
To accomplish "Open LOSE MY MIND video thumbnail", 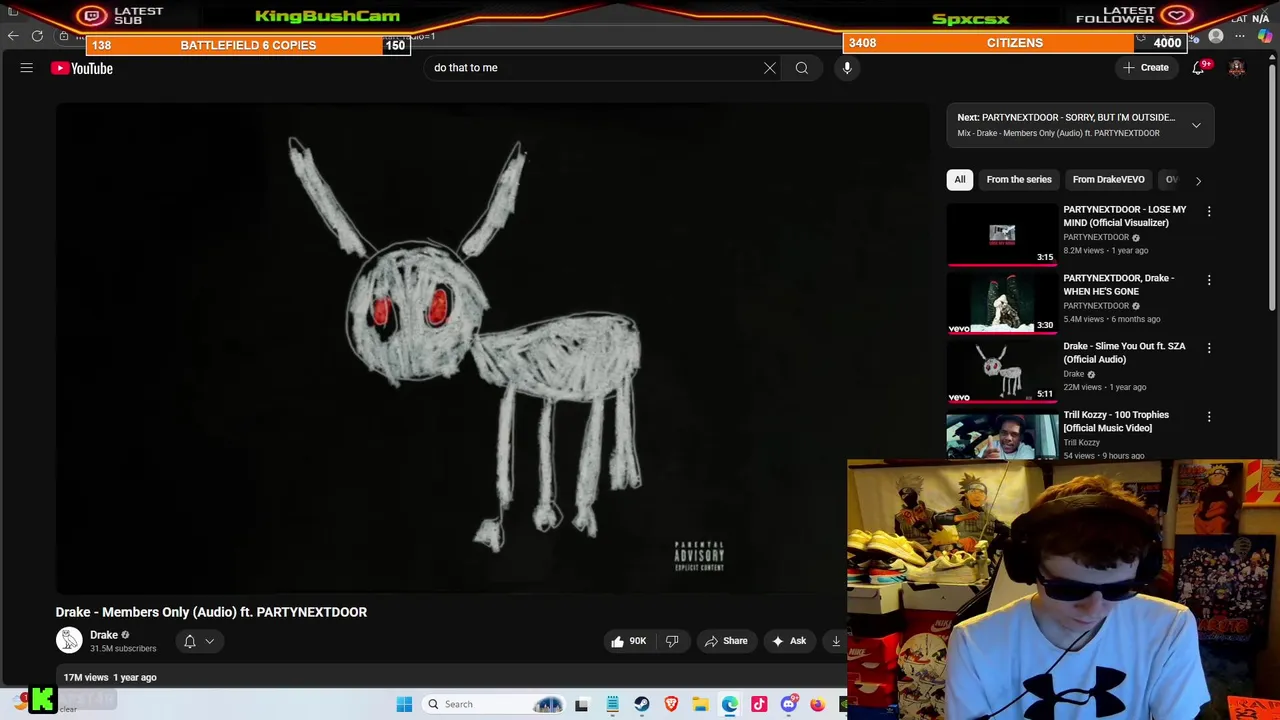I will coord(1002,235).
